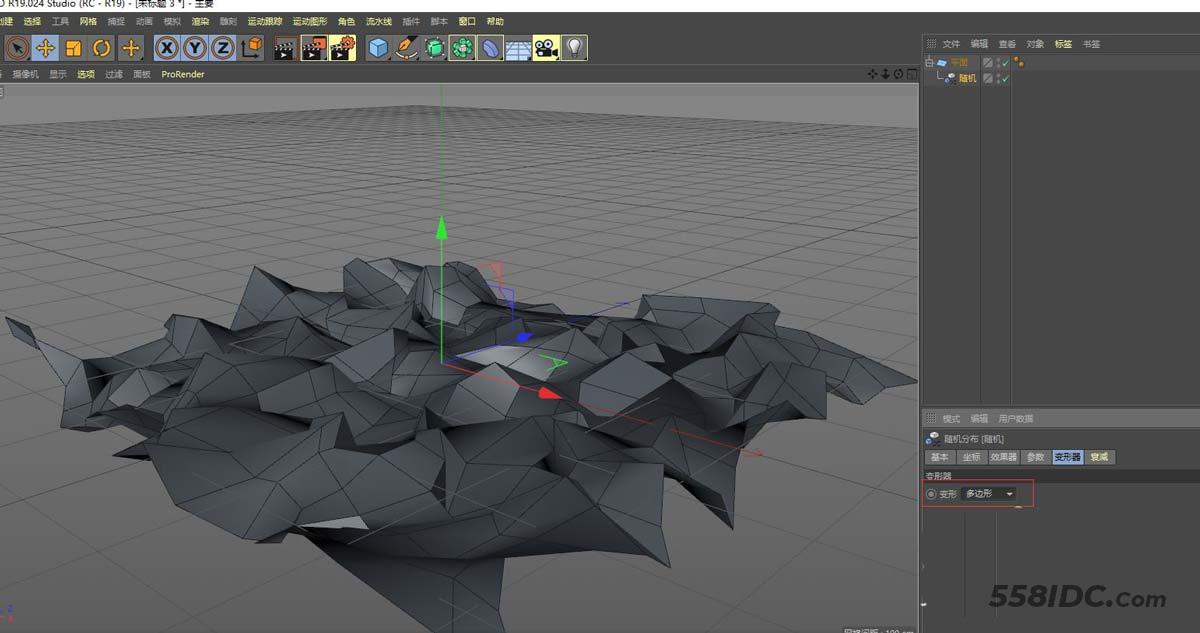1200x633 pixels.
Task: Render the active view clapperboard
Action: click(285, 47)
